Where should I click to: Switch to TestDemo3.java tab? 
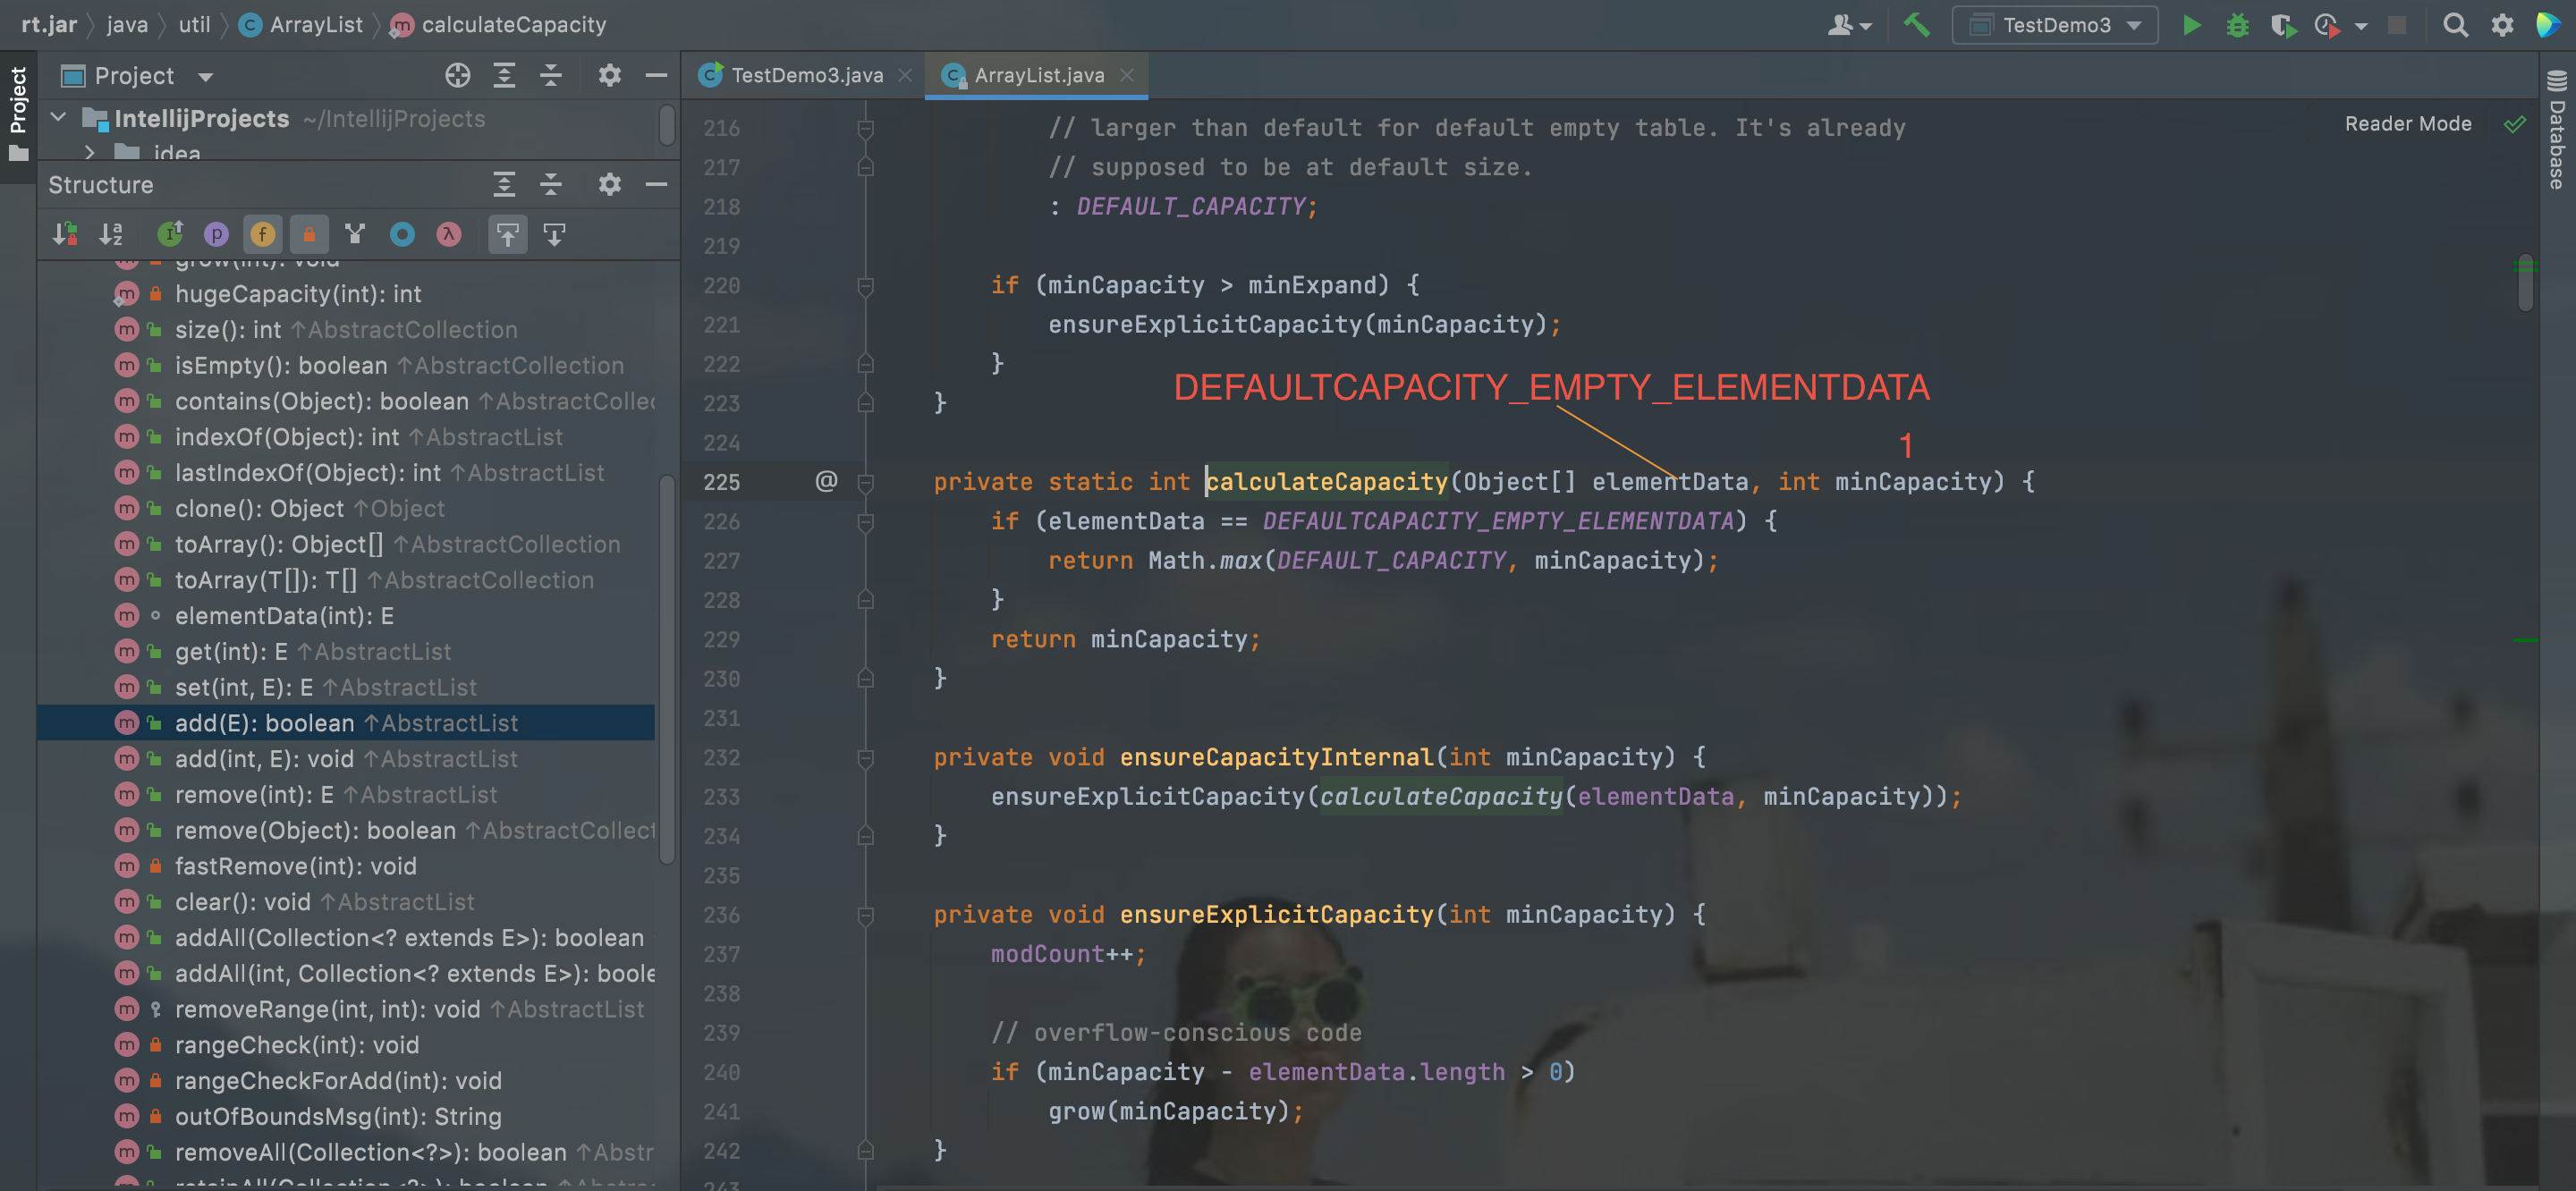(806, 75)
